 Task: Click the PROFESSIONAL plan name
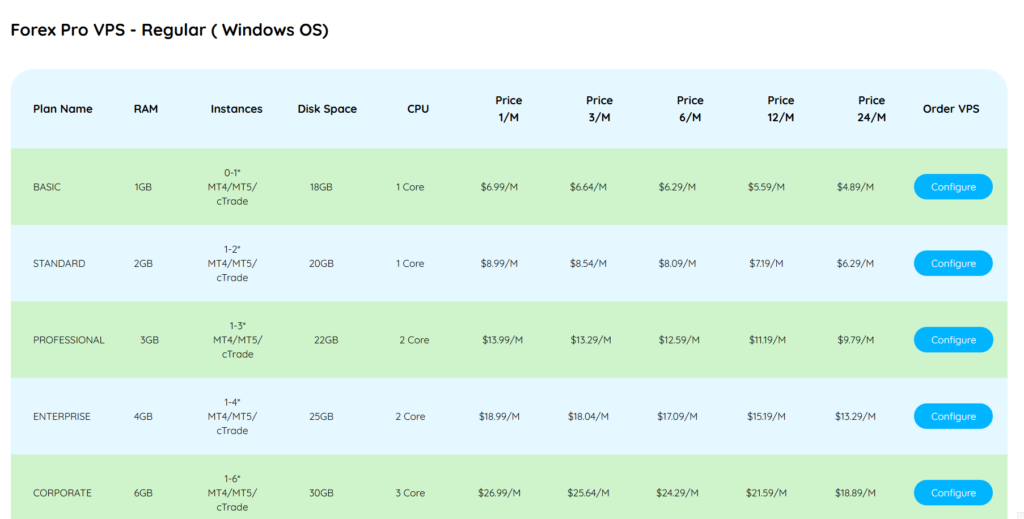(x=68, y=340)
